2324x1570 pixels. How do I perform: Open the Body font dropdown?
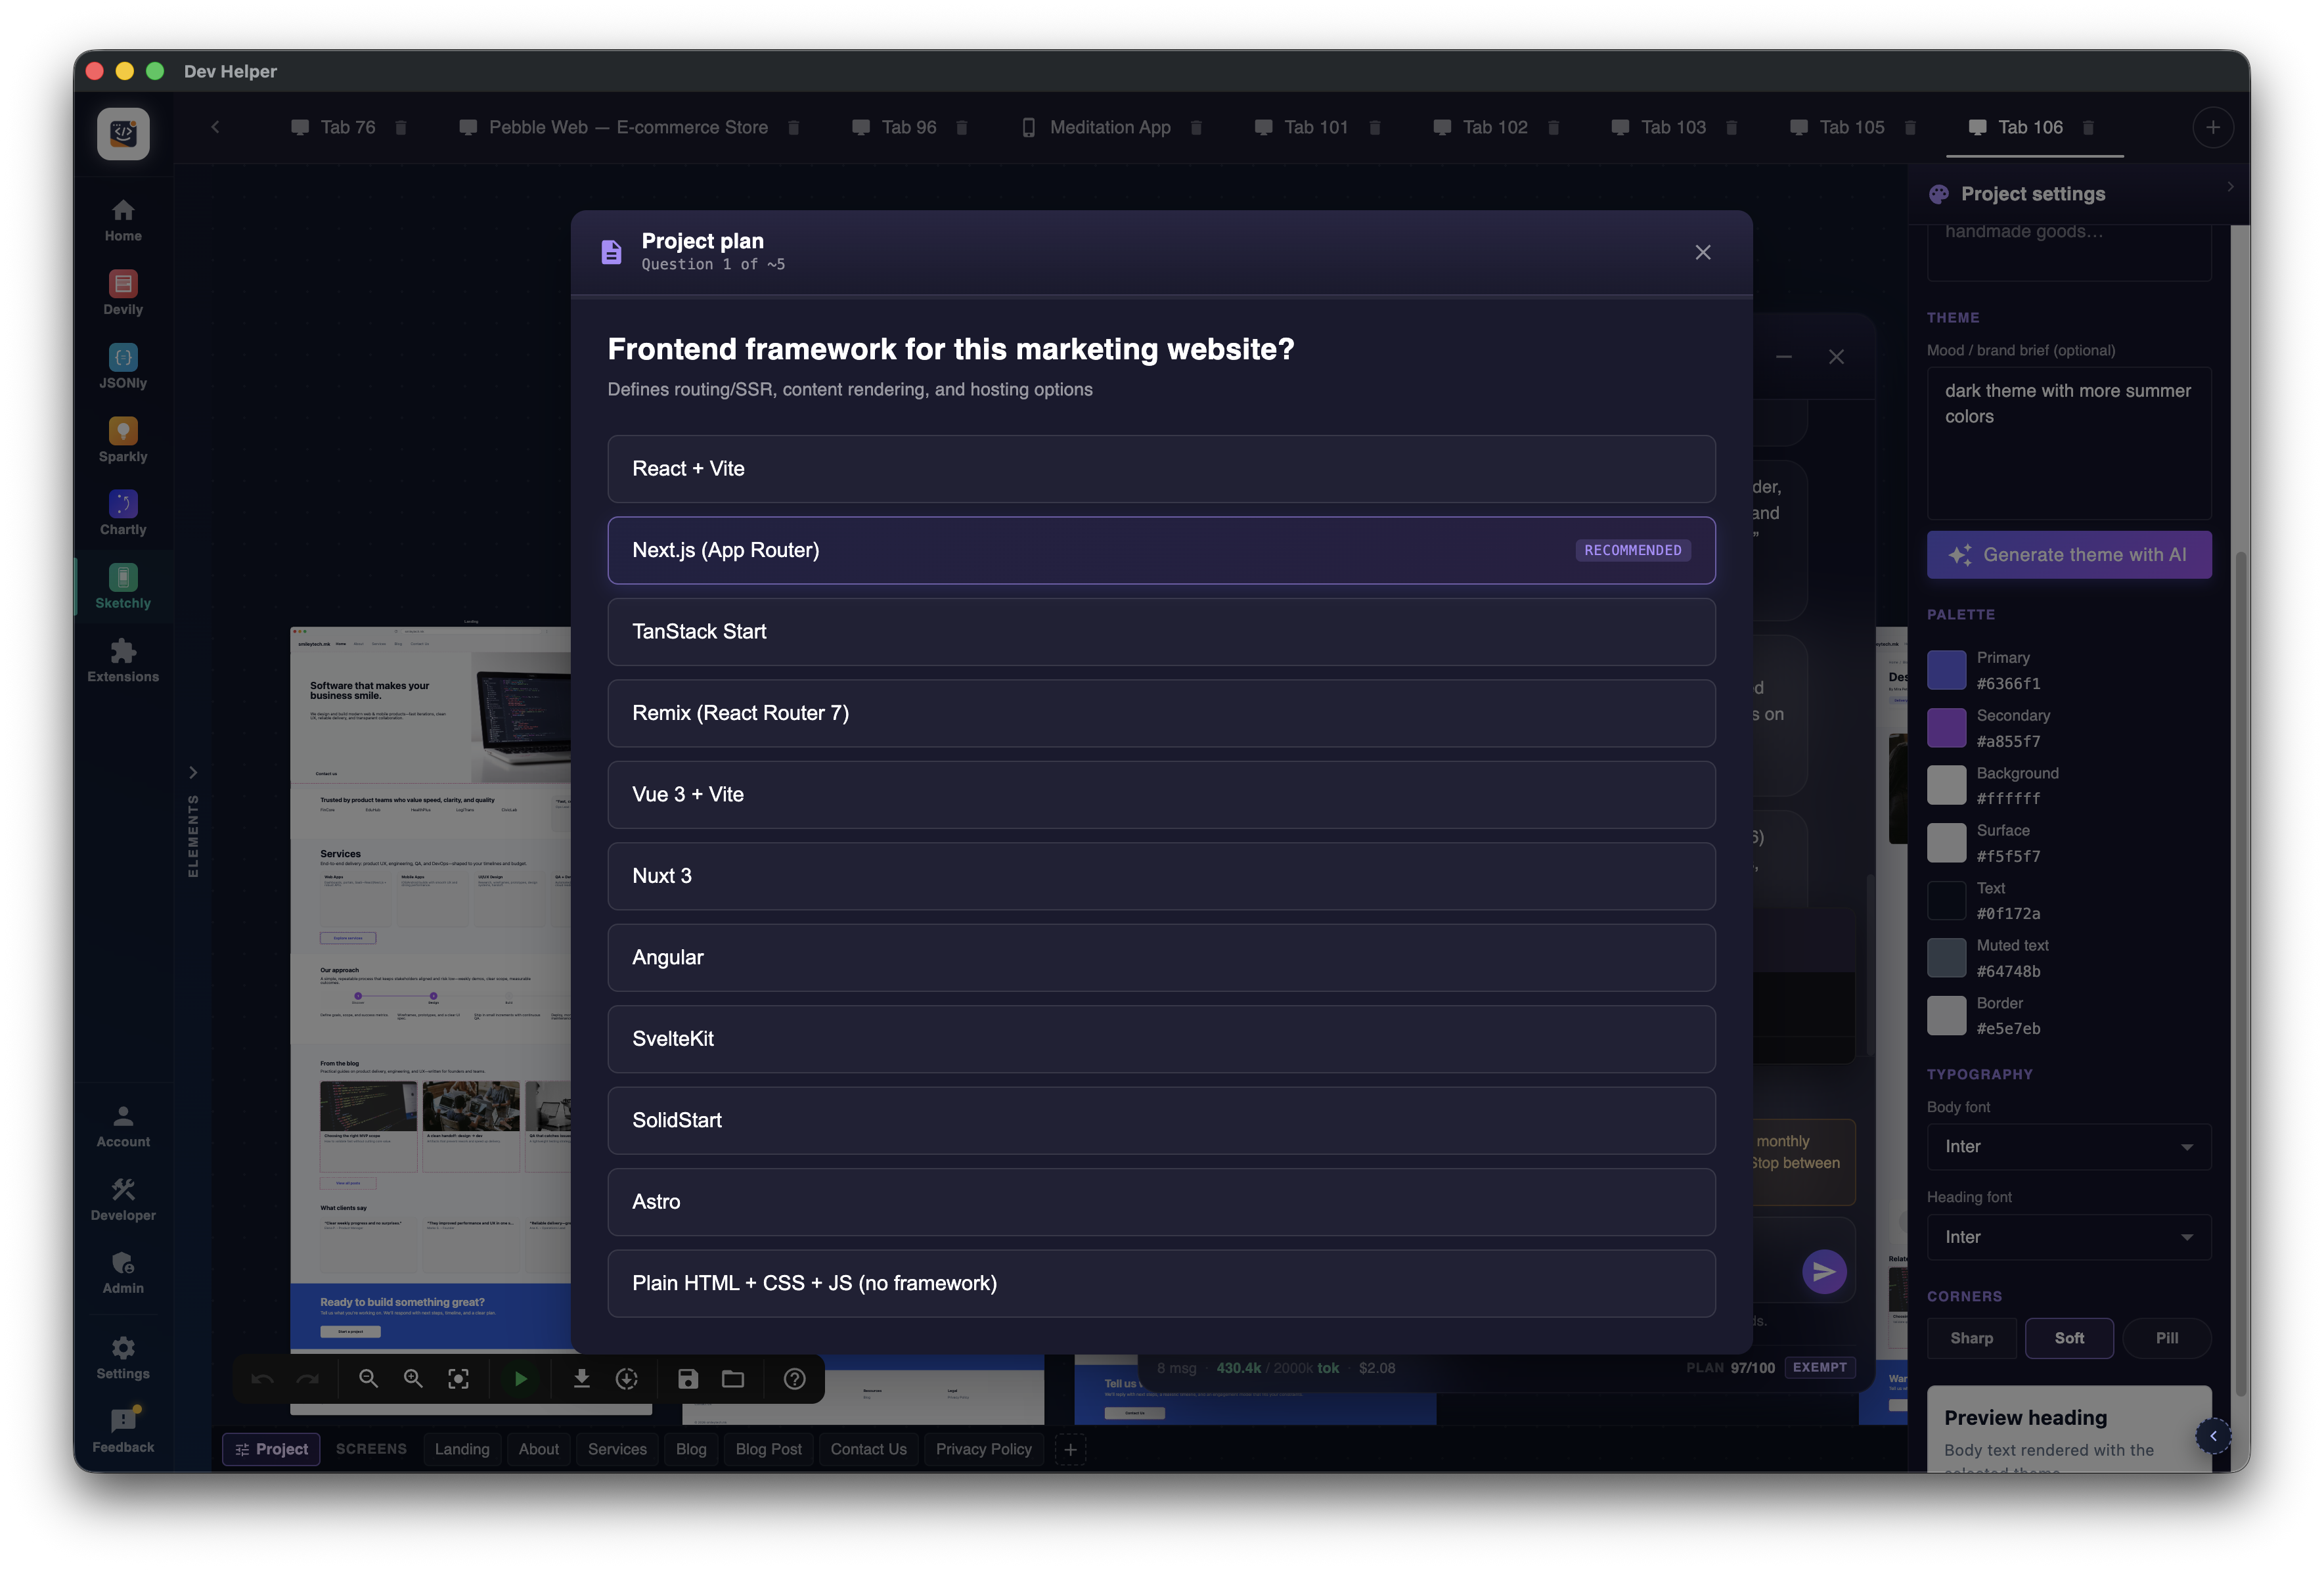click(2068, 1146)
